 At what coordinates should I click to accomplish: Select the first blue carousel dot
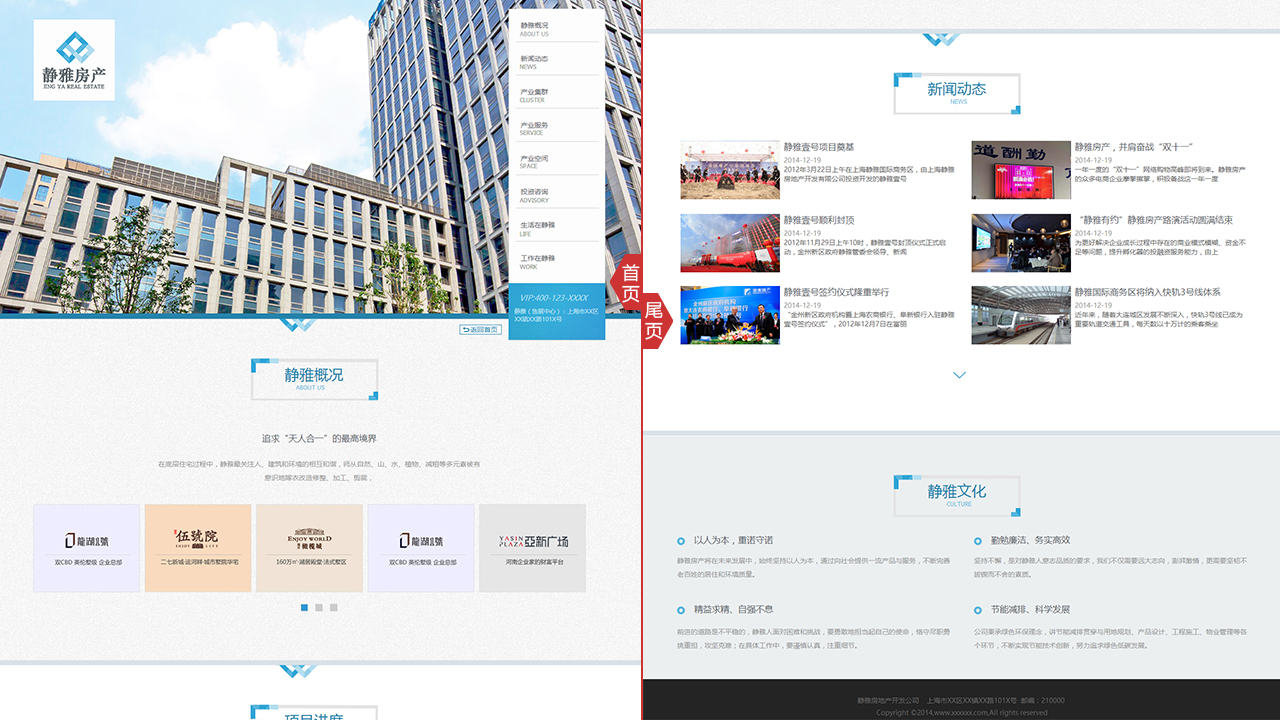(305, 607)
